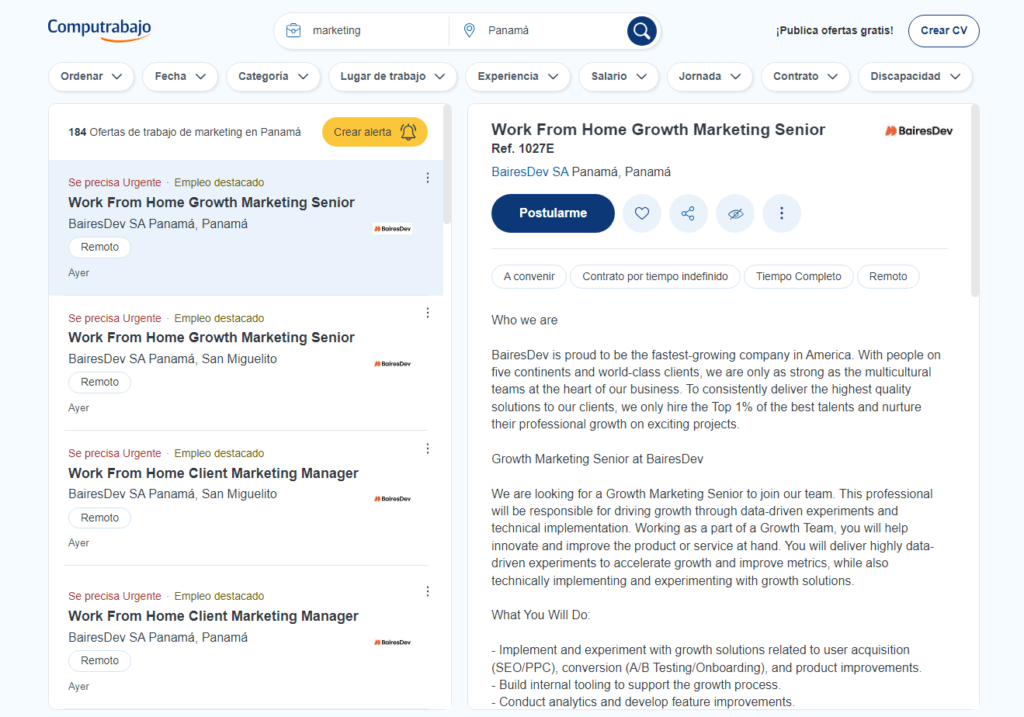This screenshot has height=717, width=1024.
Task: Click BairesDev logo on last listing card
Action: tap(392, 642)
